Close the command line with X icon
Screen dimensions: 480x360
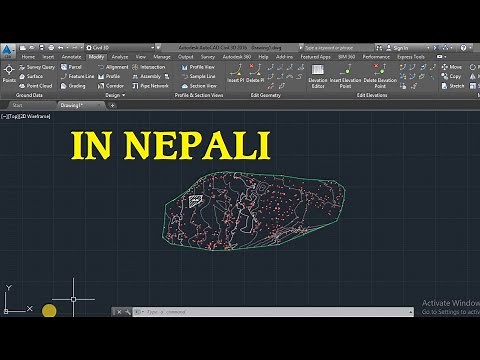click(x=119, y=312)
